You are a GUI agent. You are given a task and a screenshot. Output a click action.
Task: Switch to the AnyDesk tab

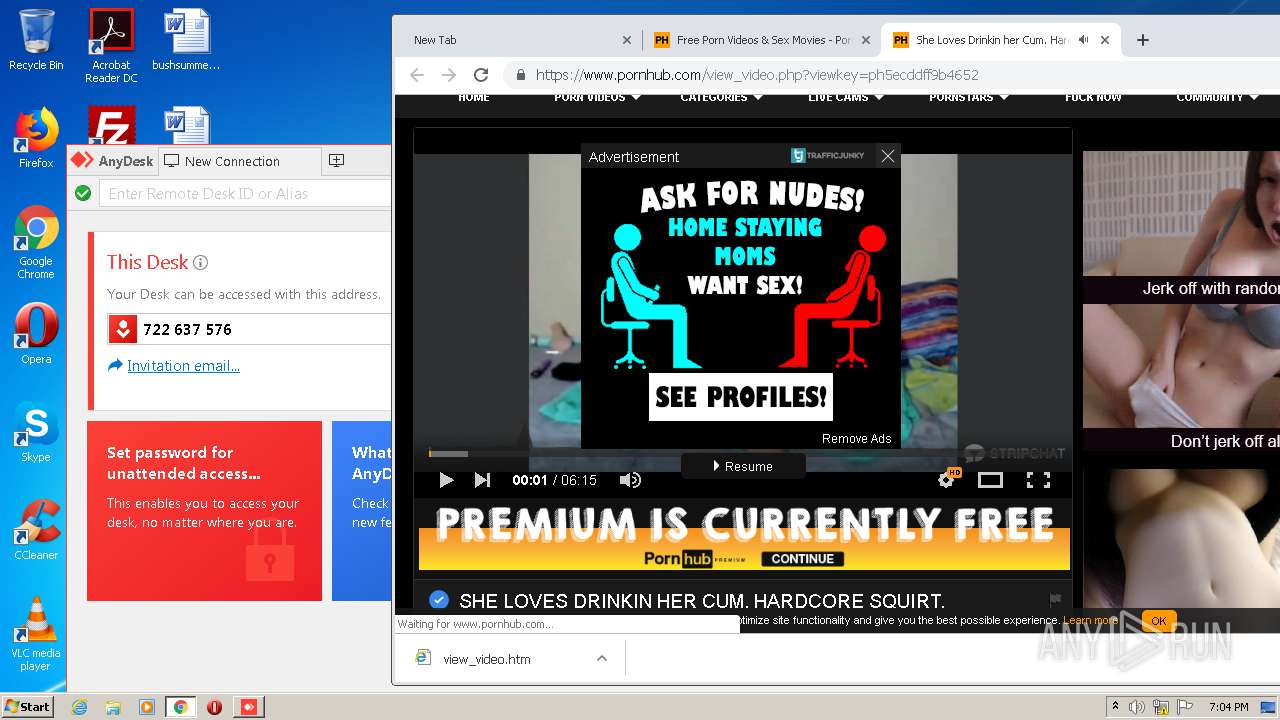tap(112, 161)
